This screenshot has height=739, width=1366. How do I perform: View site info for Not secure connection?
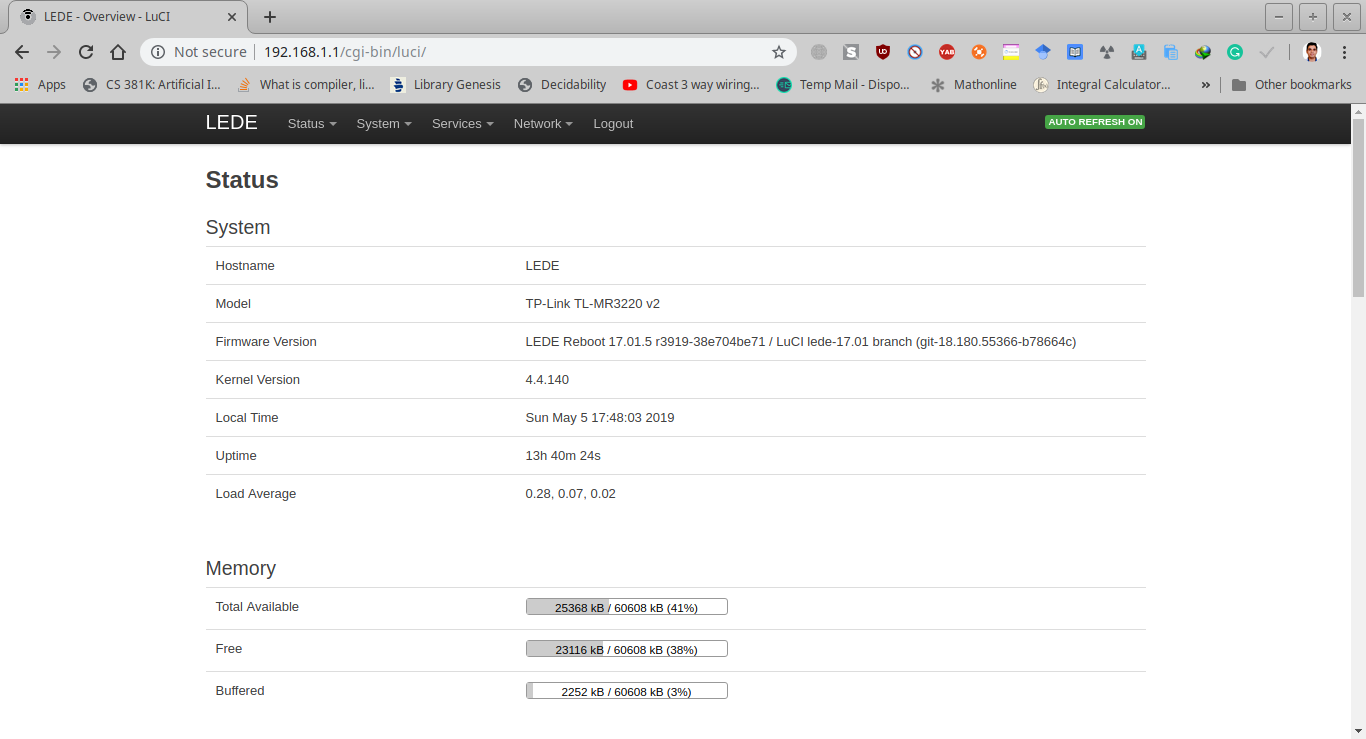[198, 52]
